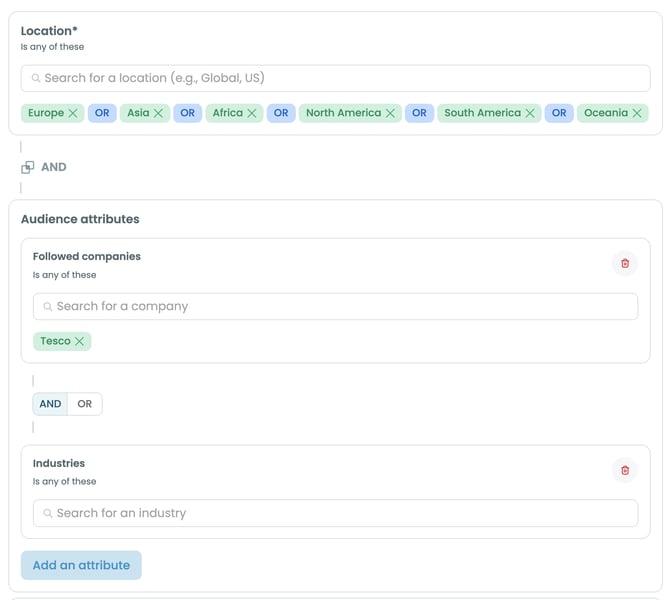This screenshot has width=670, height=600.
Task: Delete the Industries attribute
Action: click(625, 470)
